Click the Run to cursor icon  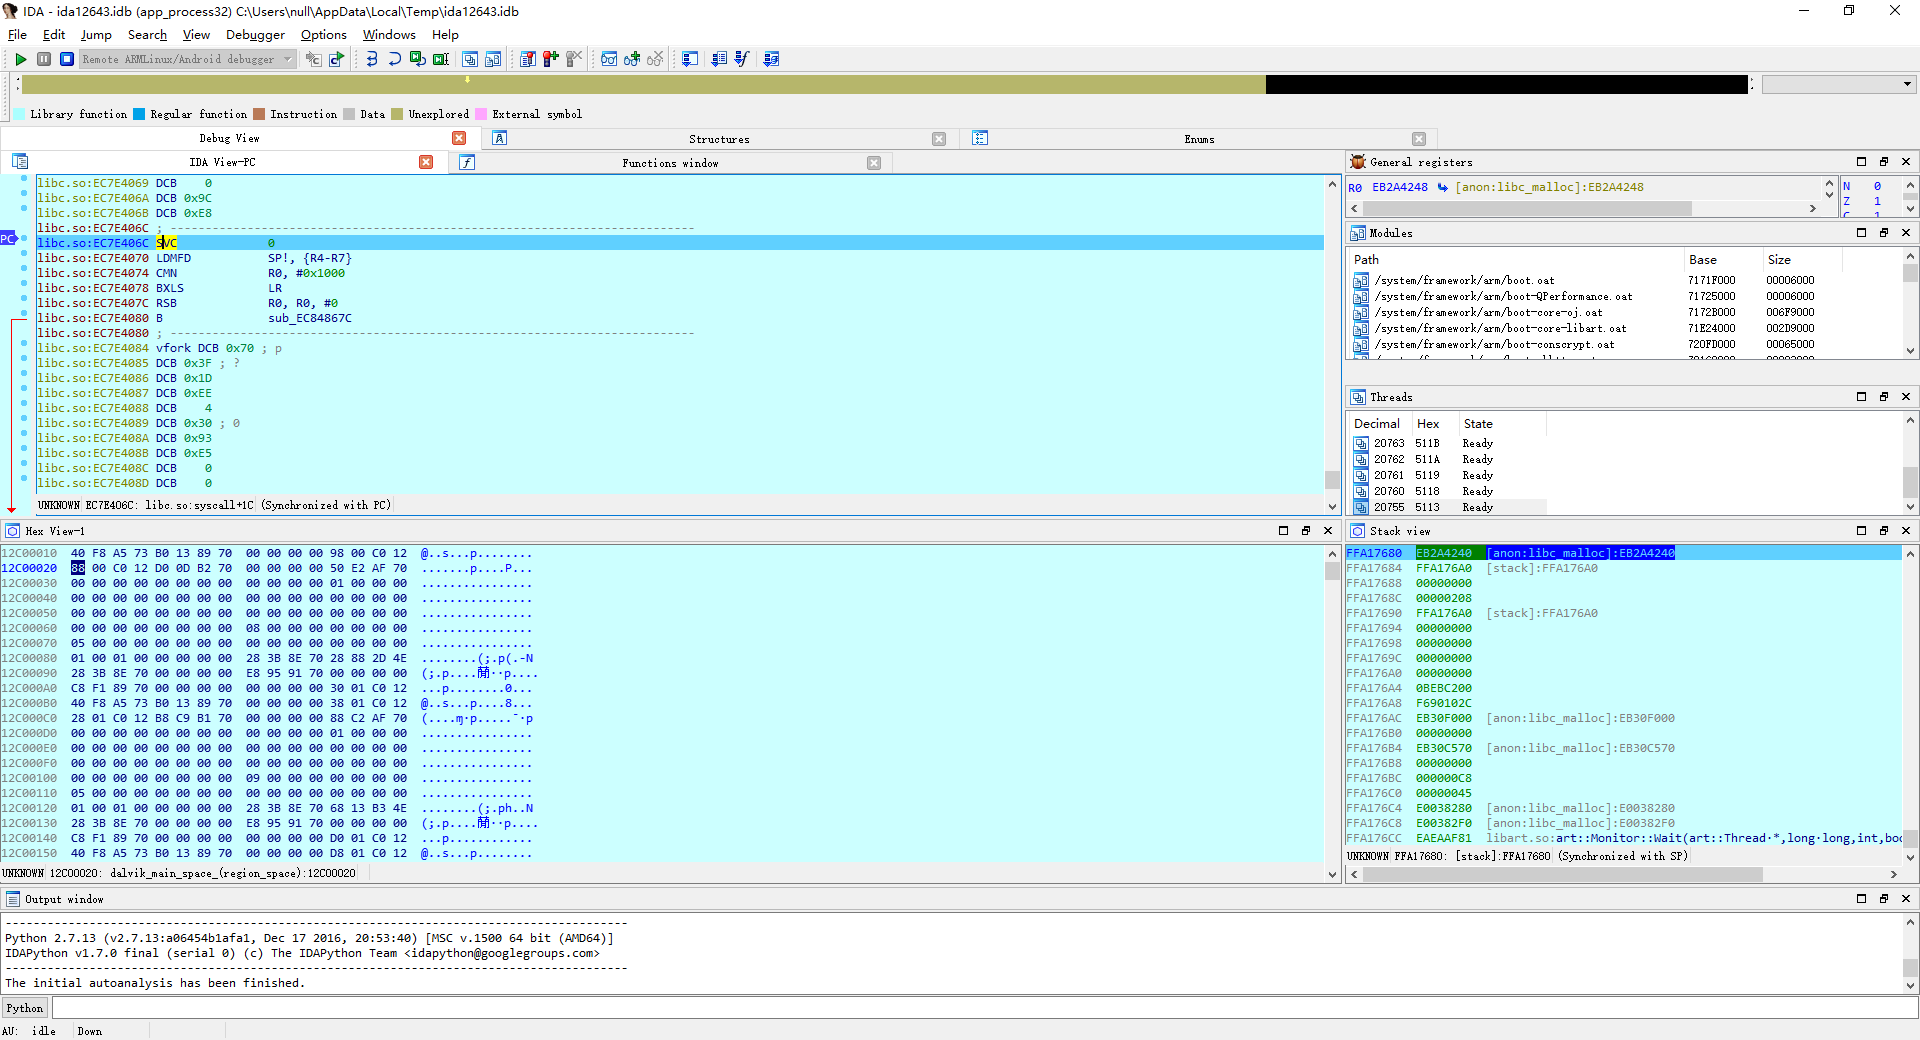441,59
